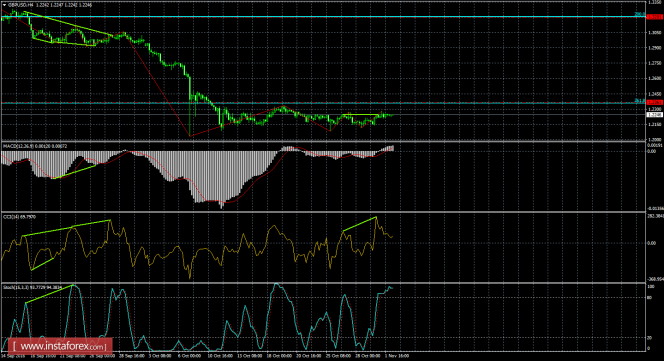Select the short yellow-green resistance line near latest candles
The width and height of the screenshot is (664, 361).
coord(360,114)
